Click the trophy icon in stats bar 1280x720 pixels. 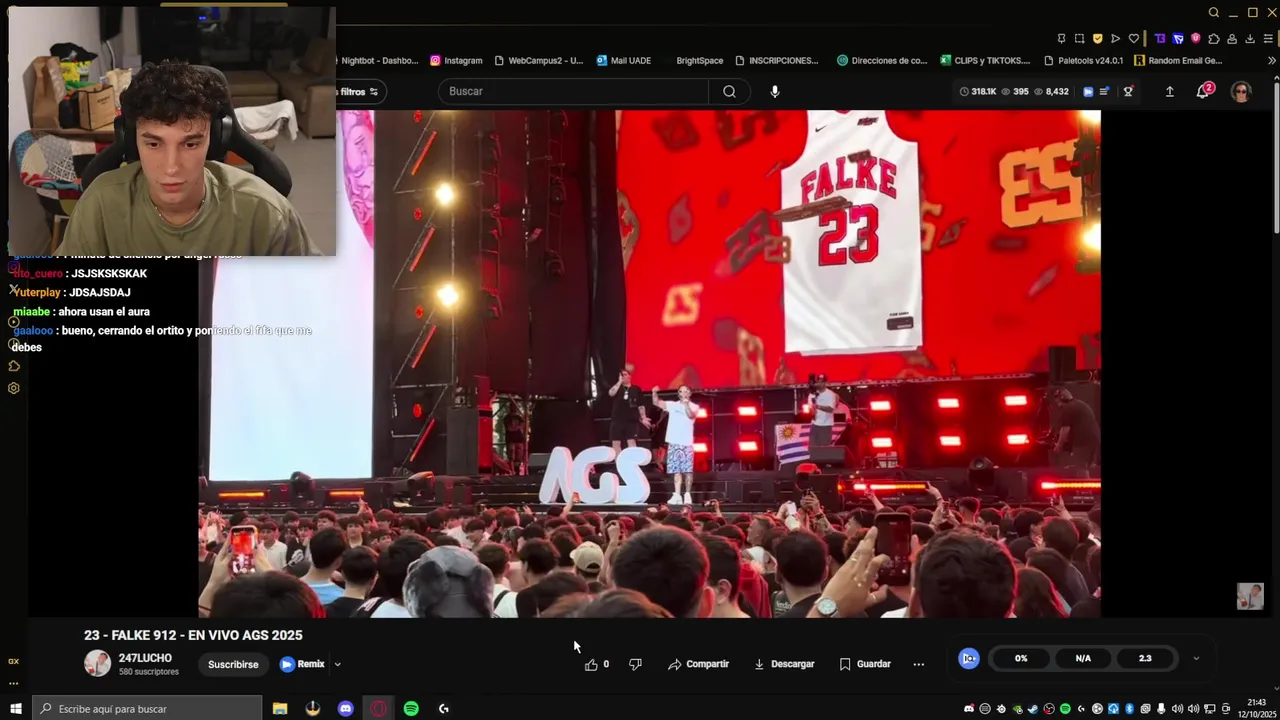(1128, 91)
